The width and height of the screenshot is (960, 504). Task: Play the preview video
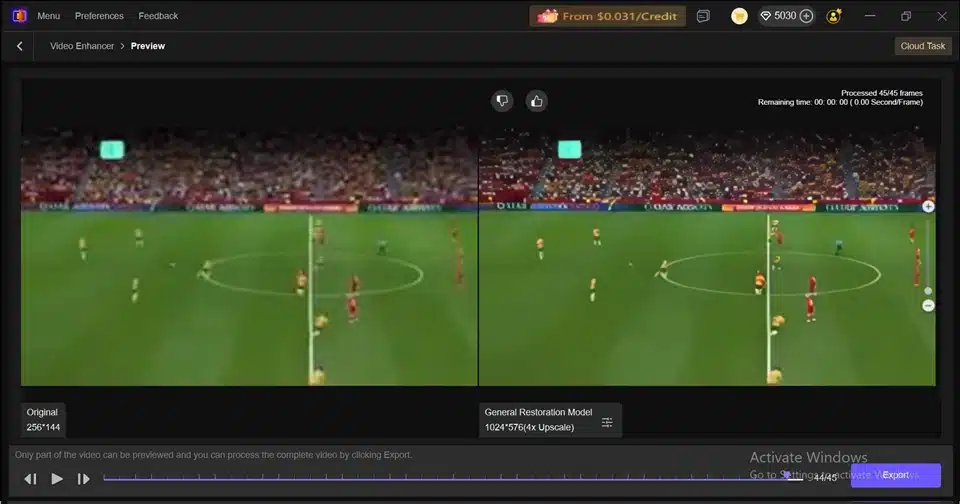point(57,479)
